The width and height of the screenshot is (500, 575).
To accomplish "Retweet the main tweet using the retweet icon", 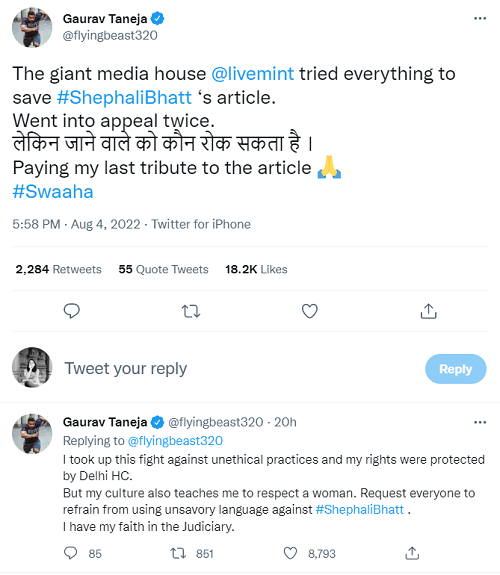I will [x=191, y=311].
